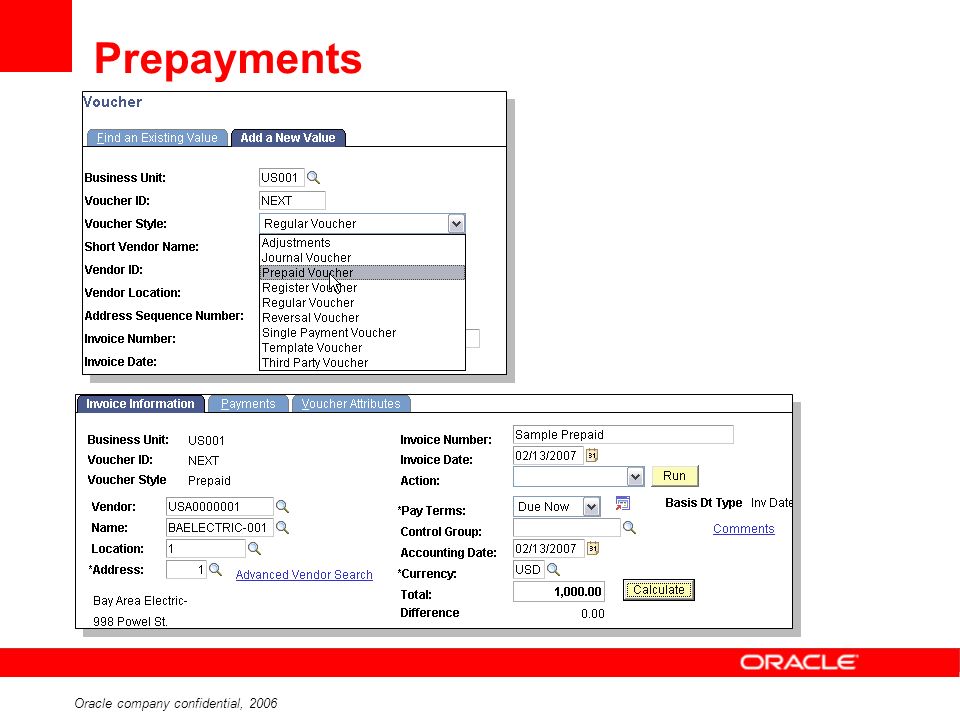
Task: Click the Pay Terms detail icon
Action: pos(623,503)
